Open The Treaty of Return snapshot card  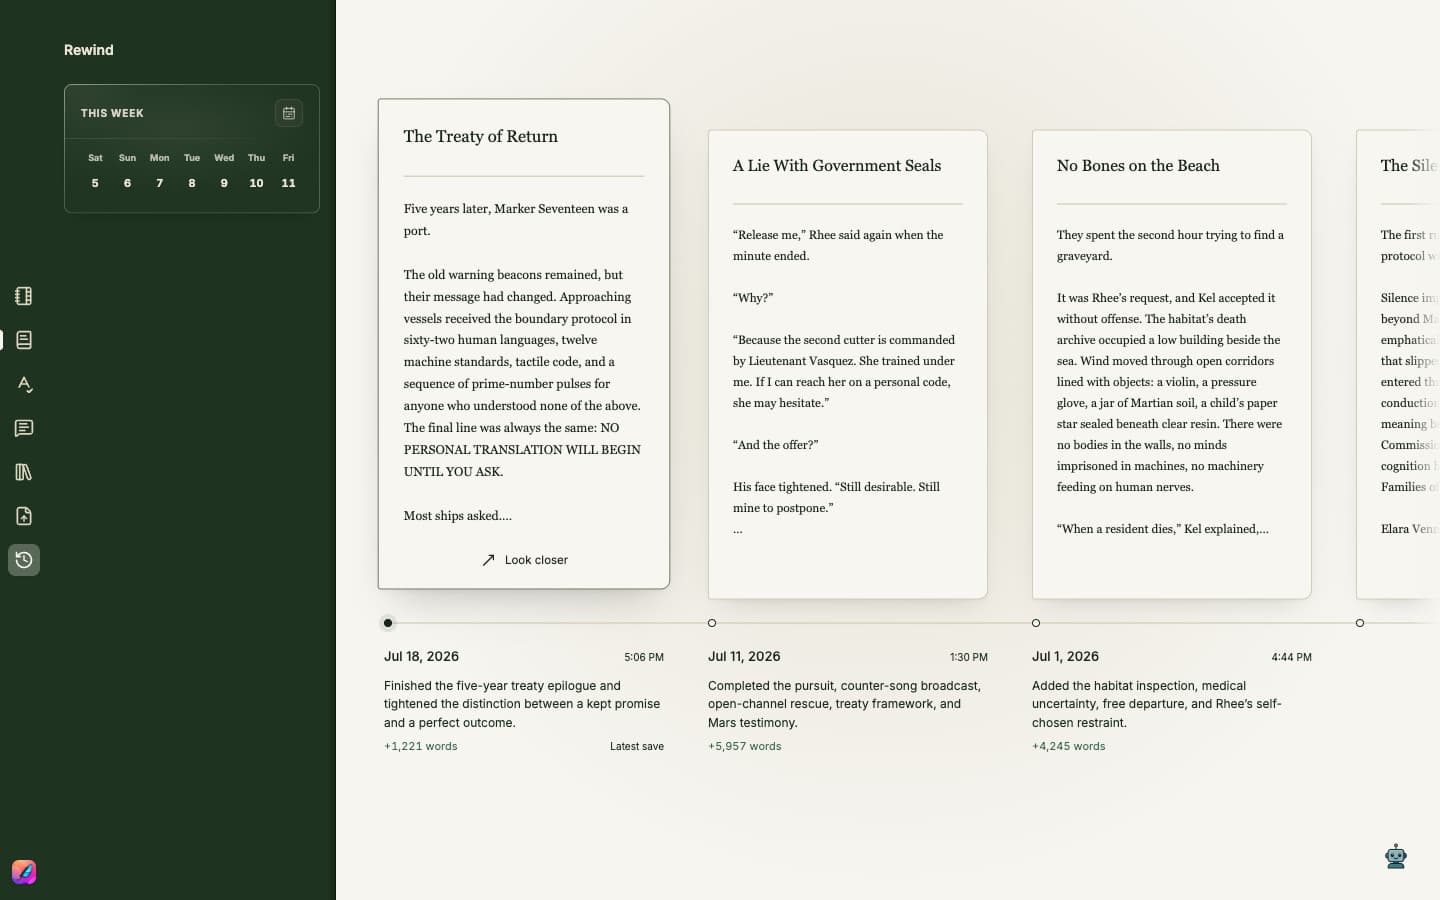524,344
